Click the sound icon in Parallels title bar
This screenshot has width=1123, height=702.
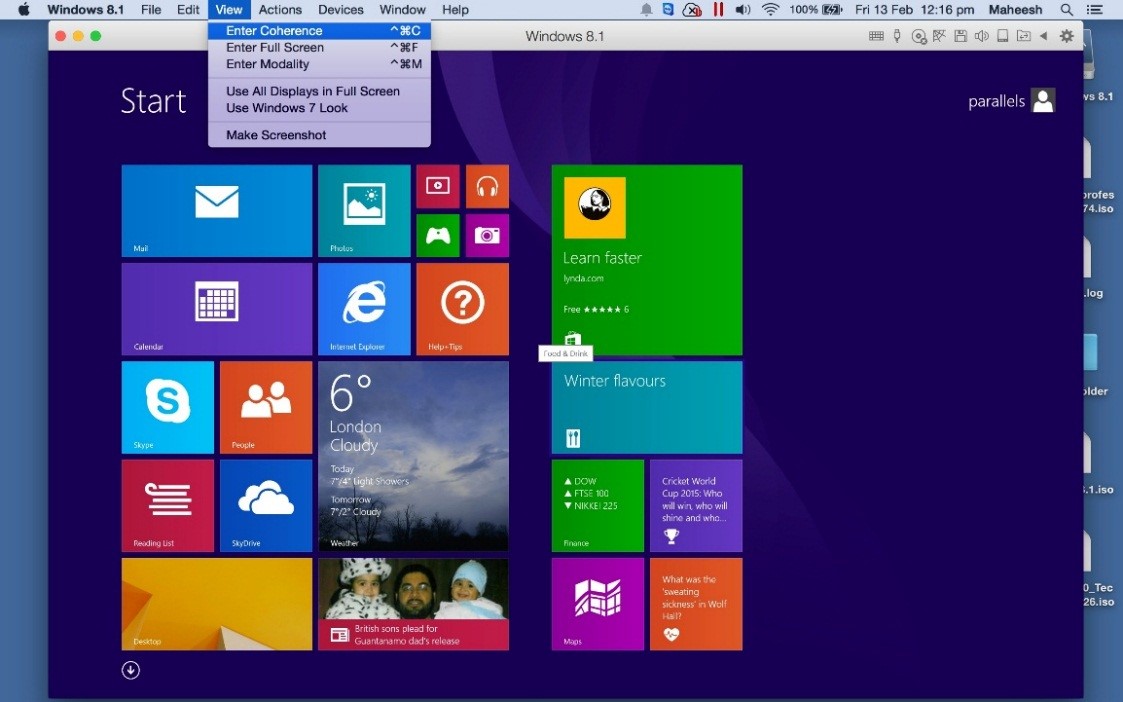tap(981, 36)
